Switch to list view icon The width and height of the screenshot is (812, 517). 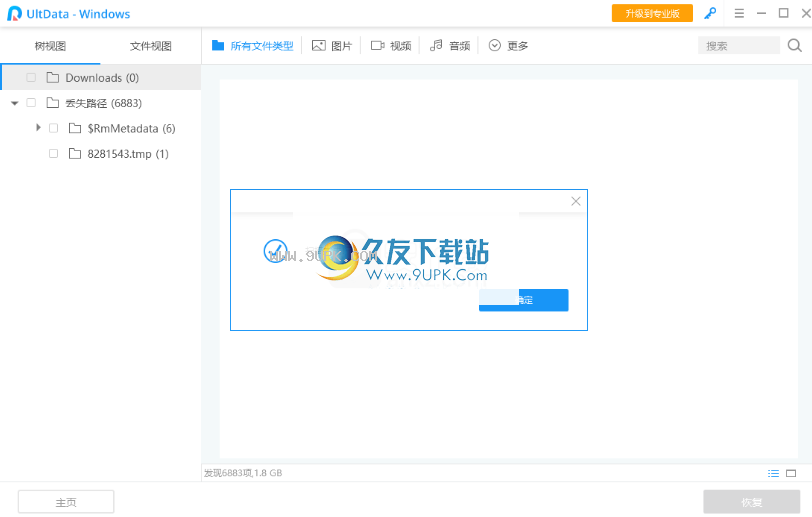click(x=773, y=473)
